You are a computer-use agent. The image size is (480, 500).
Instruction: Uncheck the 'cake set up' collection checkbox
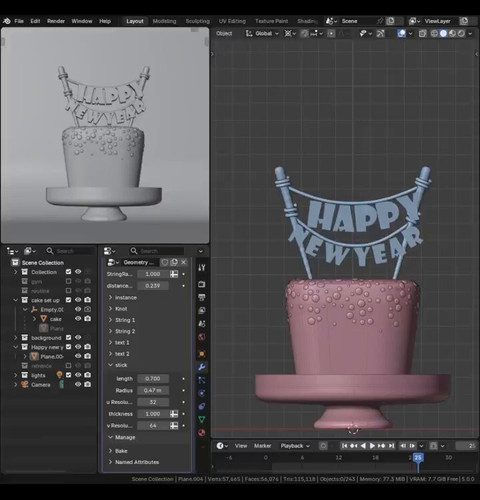68,300
